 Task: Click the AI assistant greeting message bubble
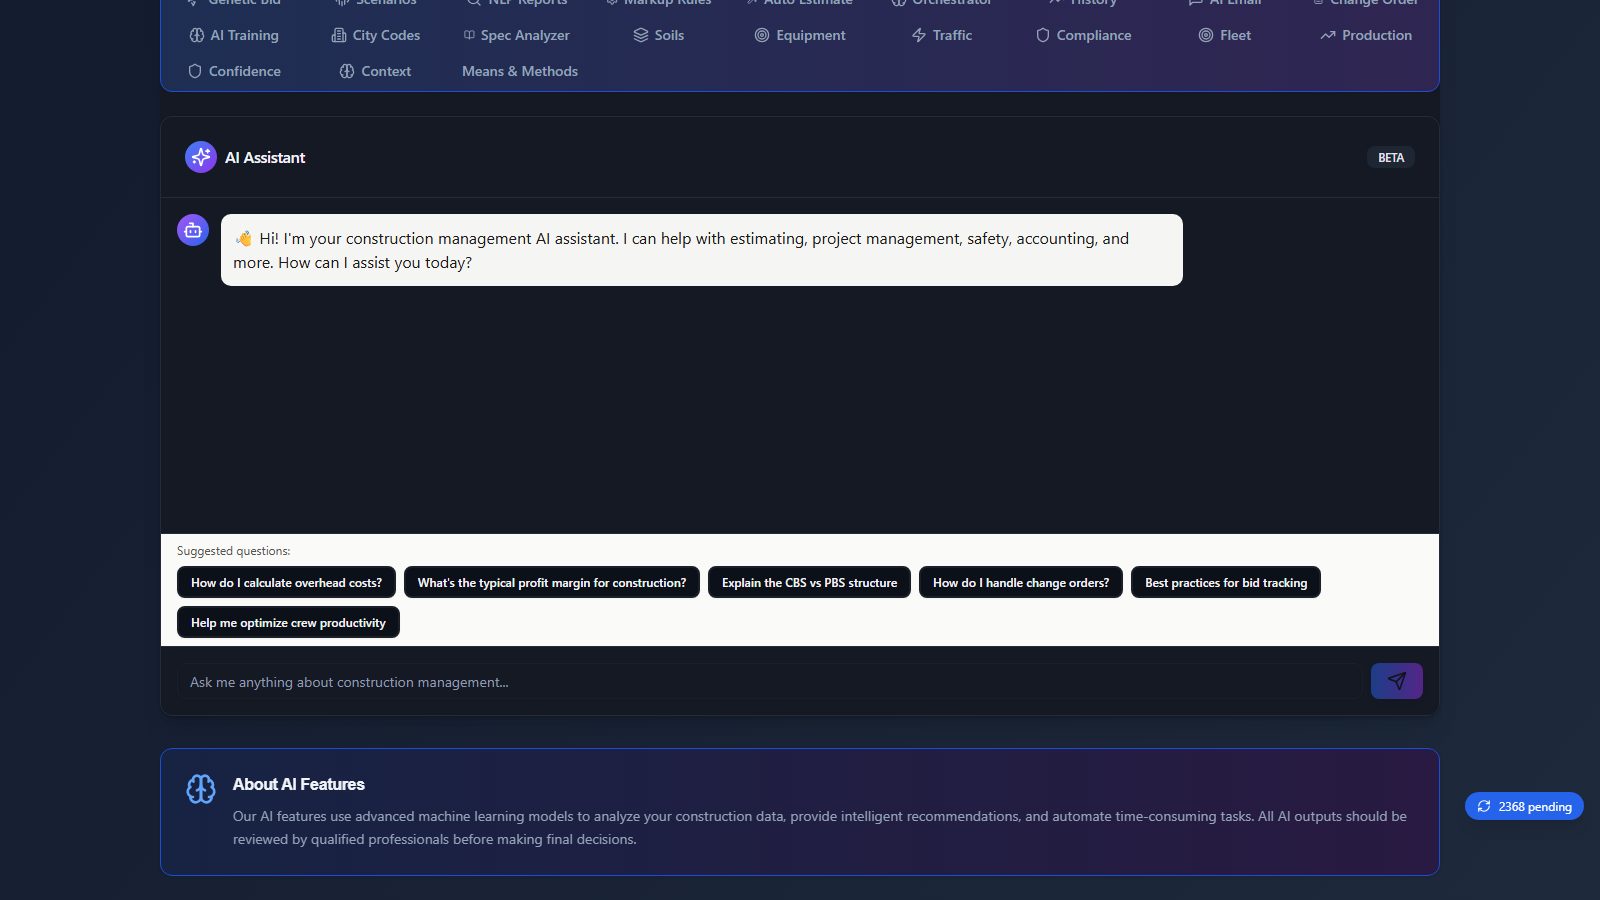pos(702,250)
